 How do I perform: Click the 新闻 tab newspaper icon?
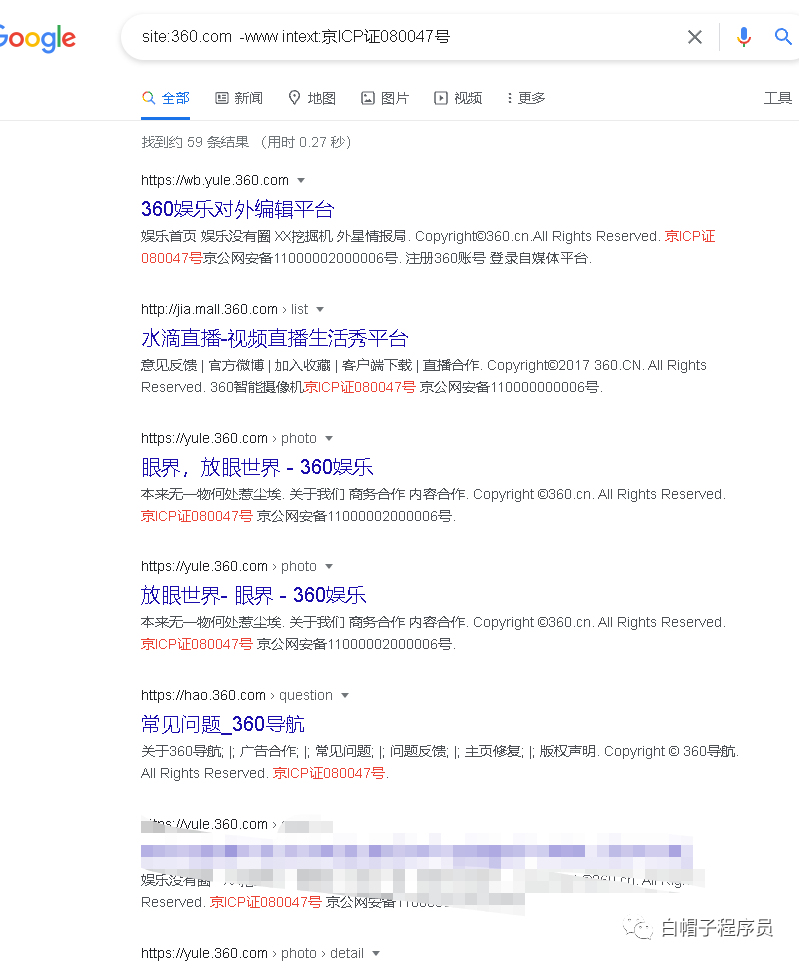[222, 98]
